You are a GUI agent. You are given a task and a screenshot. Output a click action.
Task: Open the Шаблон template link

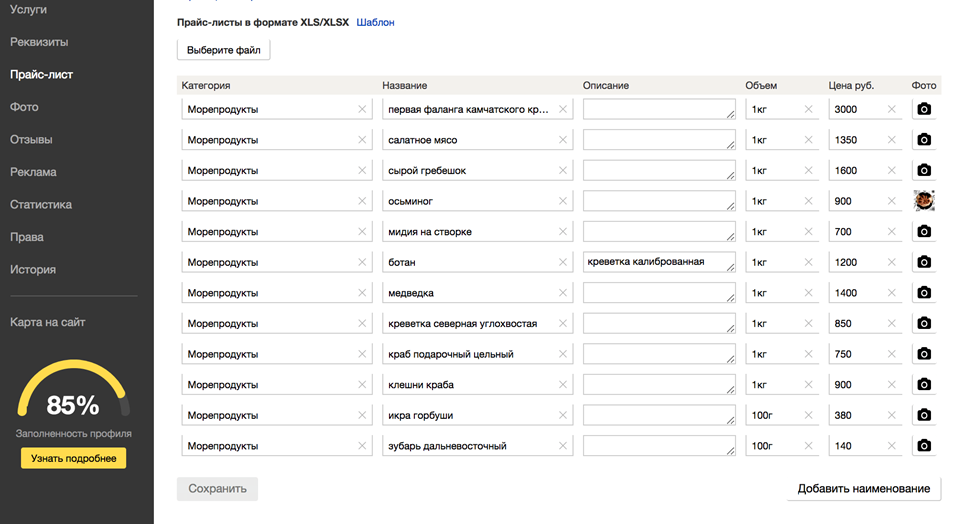[375, 22]
